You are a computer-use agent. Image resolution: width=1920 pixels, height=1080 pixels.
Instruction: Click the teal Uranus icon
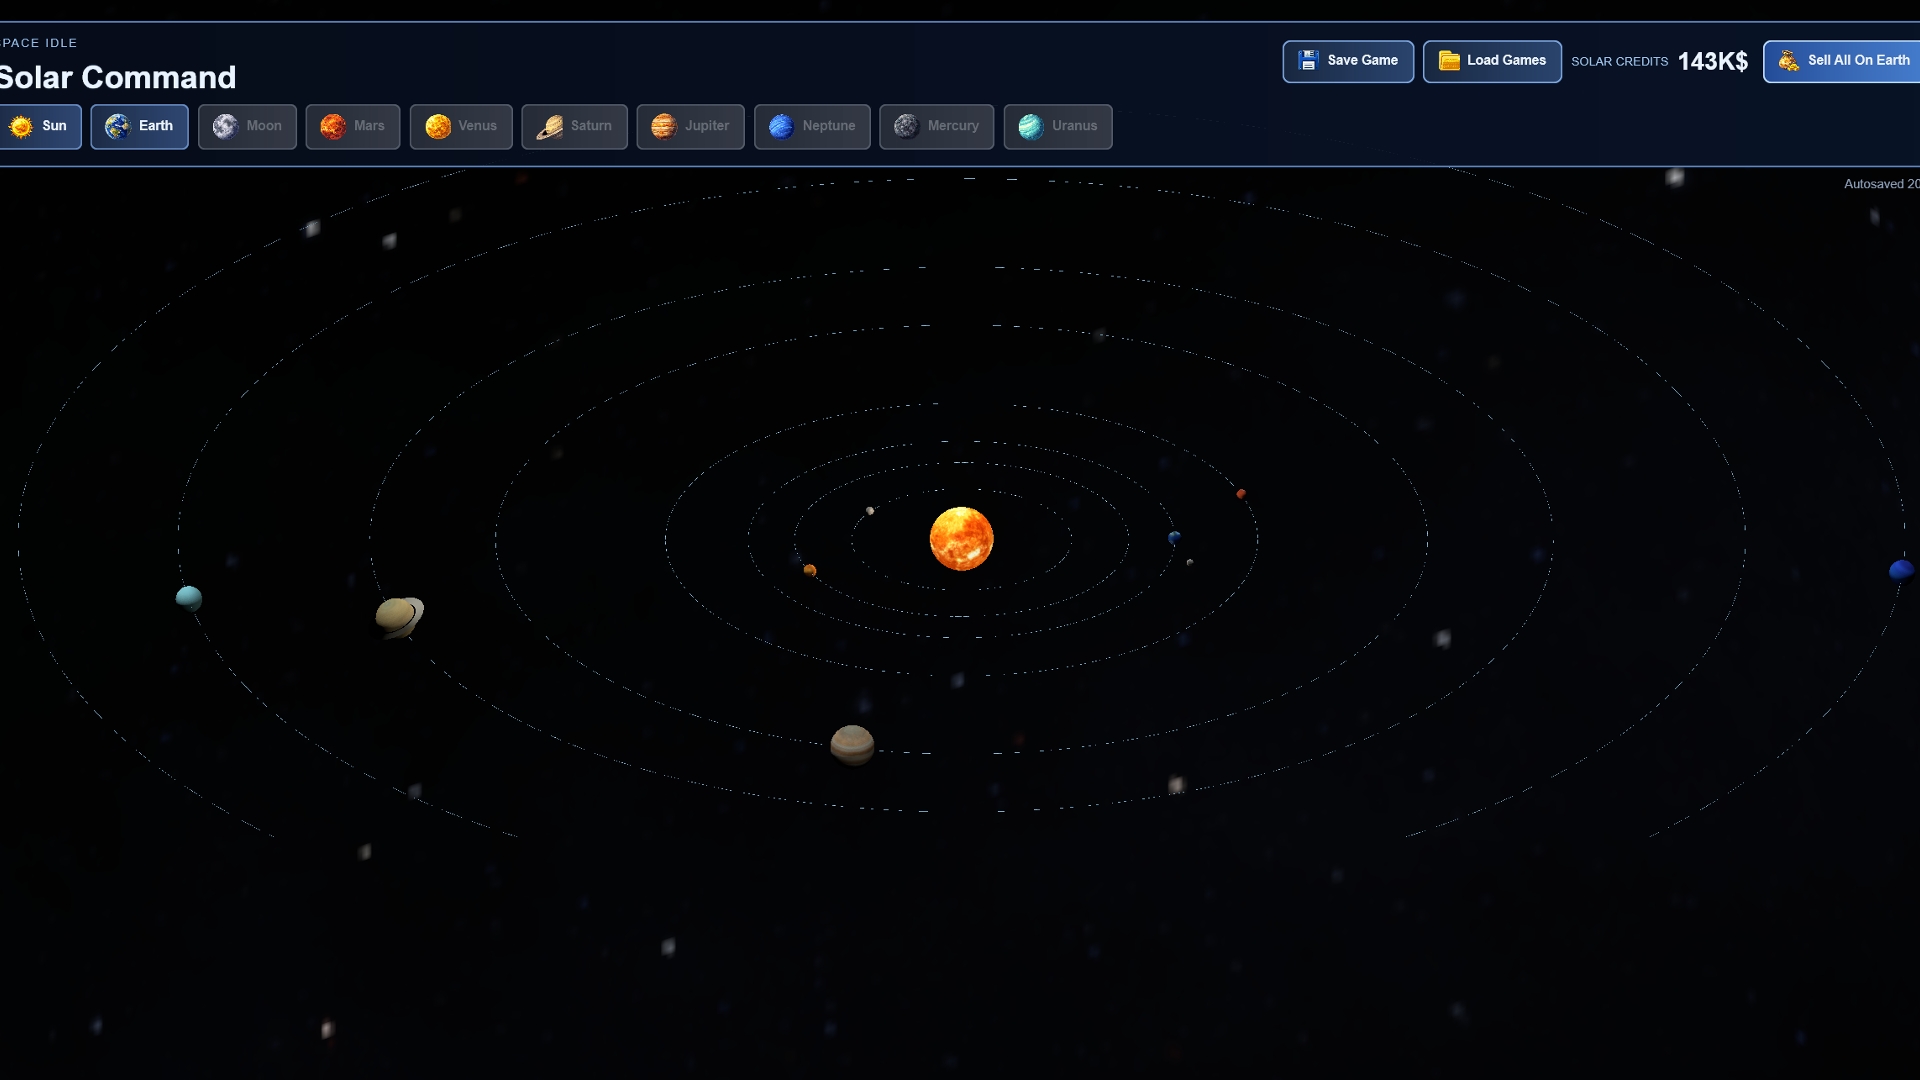click(x=1031, y=127)
